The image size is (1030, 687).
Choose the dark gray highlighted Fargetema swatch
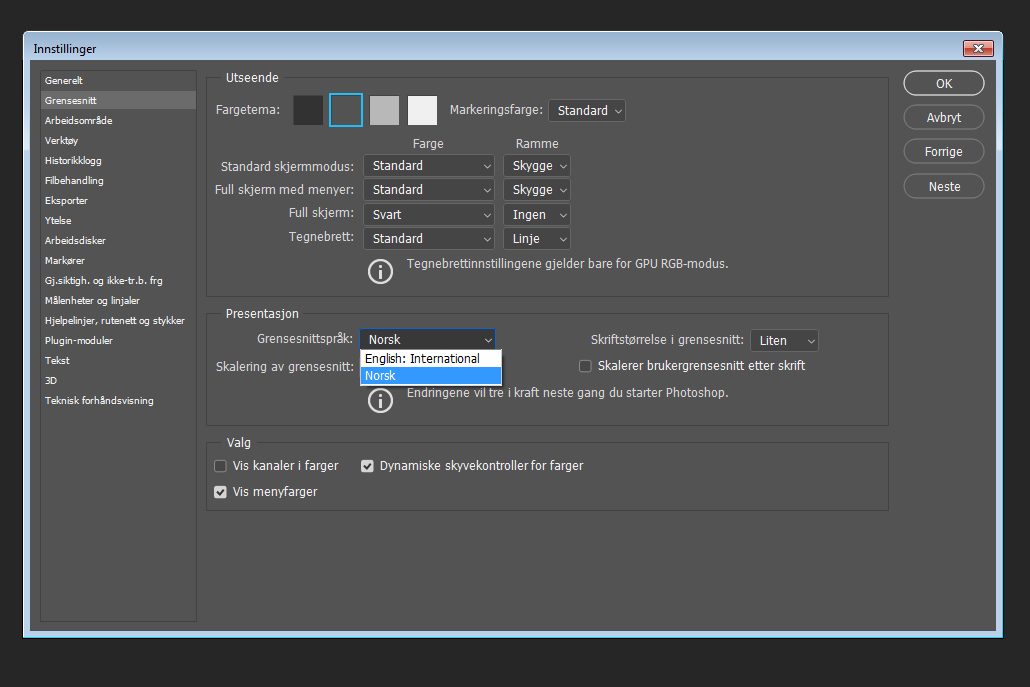click(x=346, y=110)
